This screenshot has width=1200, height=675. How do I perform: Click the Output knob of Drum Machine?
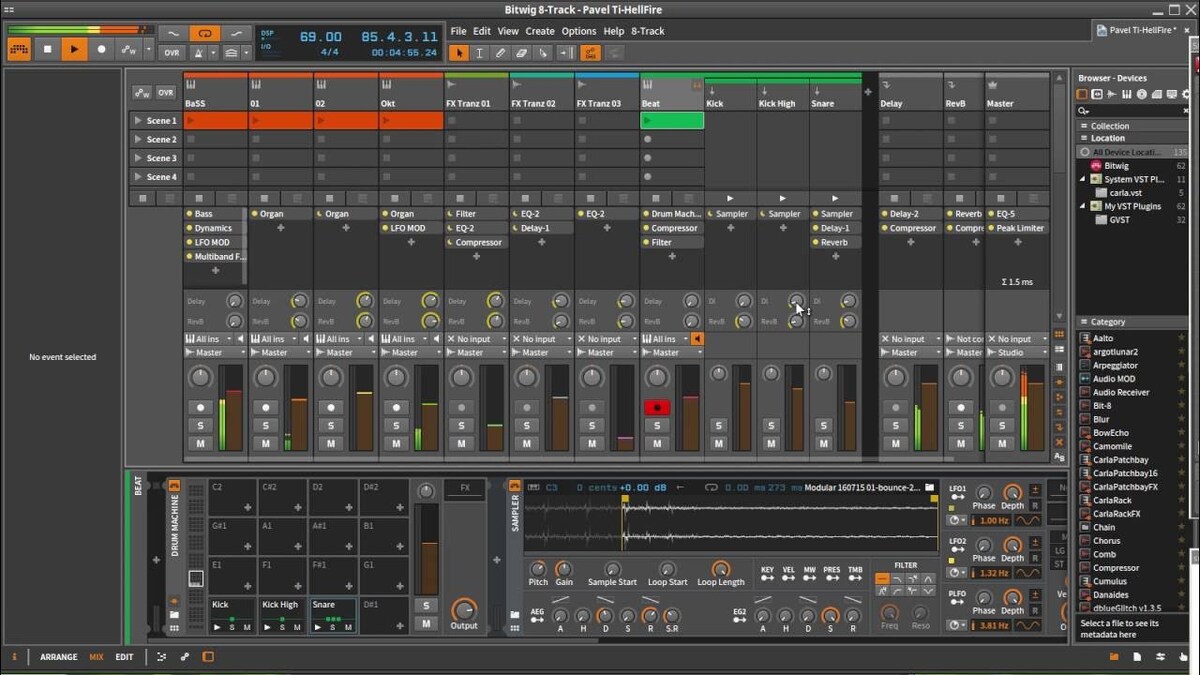[x=464, y=609]
